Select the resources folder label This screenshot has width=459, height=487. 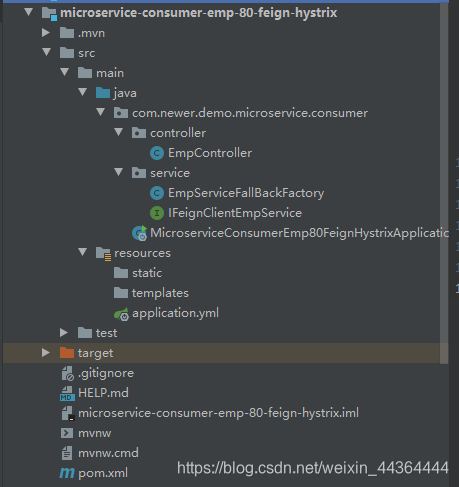142,253
